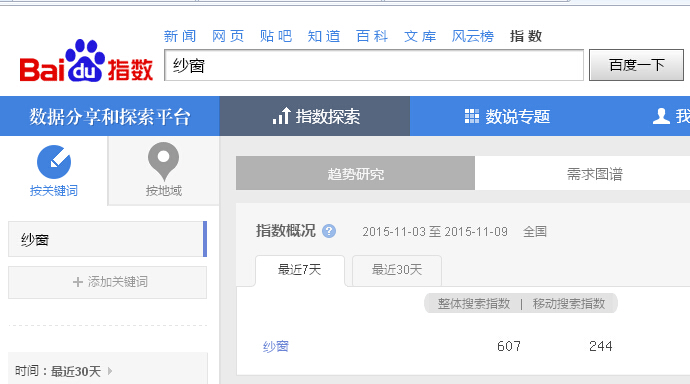Screen dimensions: 690x384
Task: Select the 按关键词 checkmark icon
Action: pyautogui.click(x=54, y=162)
